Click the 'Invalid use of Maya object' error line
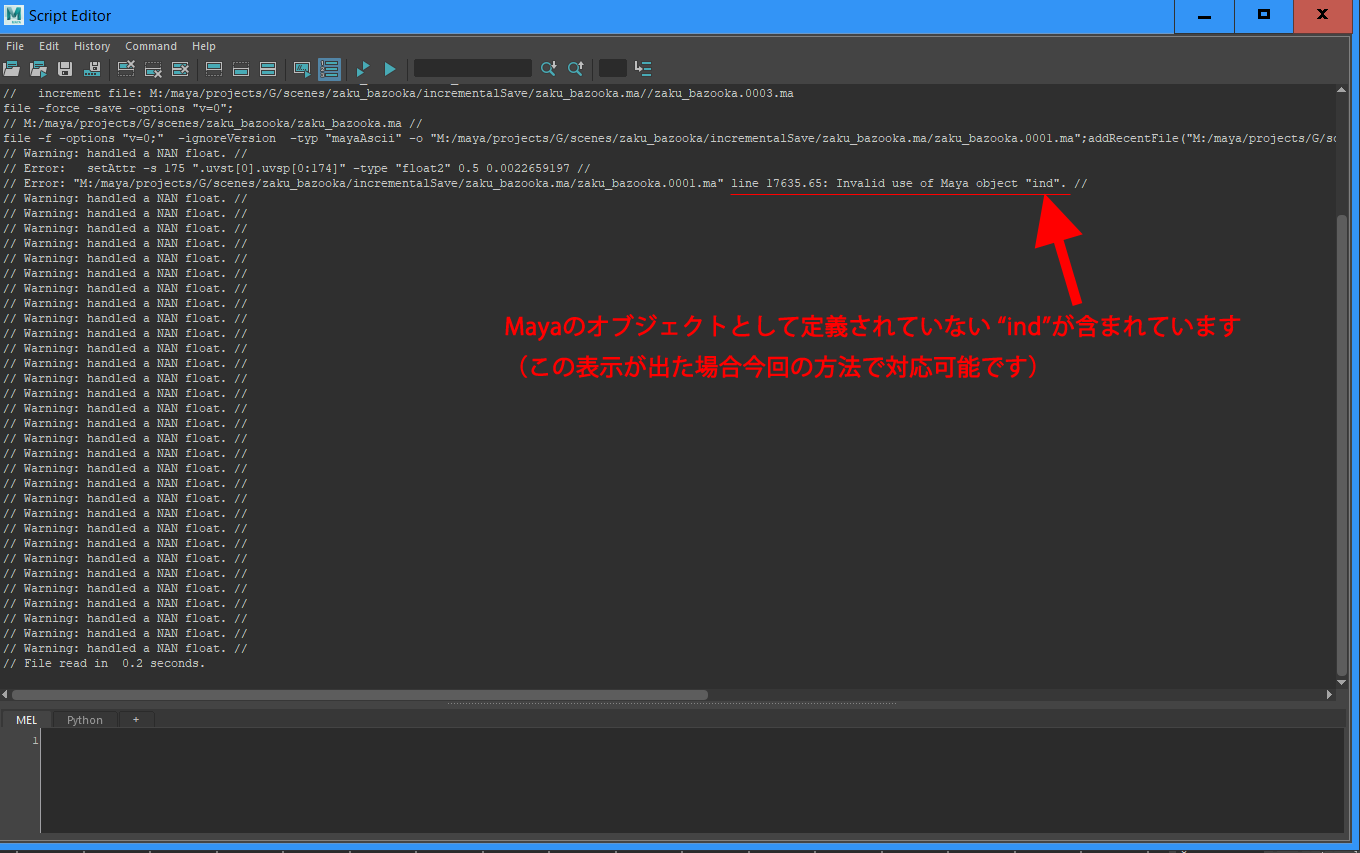 coord(545,183)
